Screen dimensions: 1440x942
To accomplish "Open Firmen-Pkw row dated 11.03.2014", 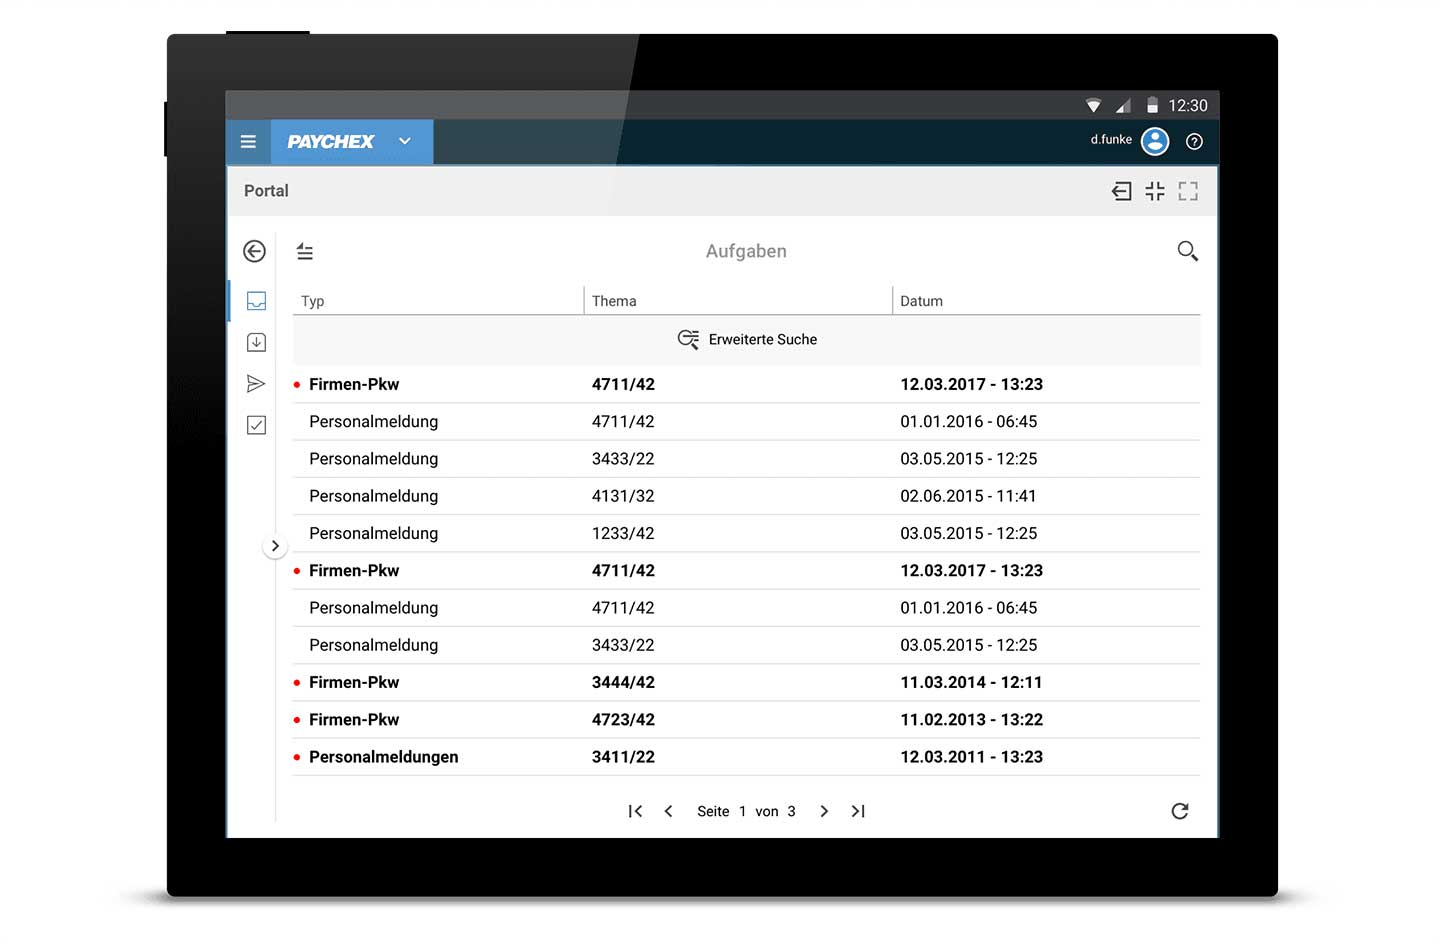I will click(746, 682).
